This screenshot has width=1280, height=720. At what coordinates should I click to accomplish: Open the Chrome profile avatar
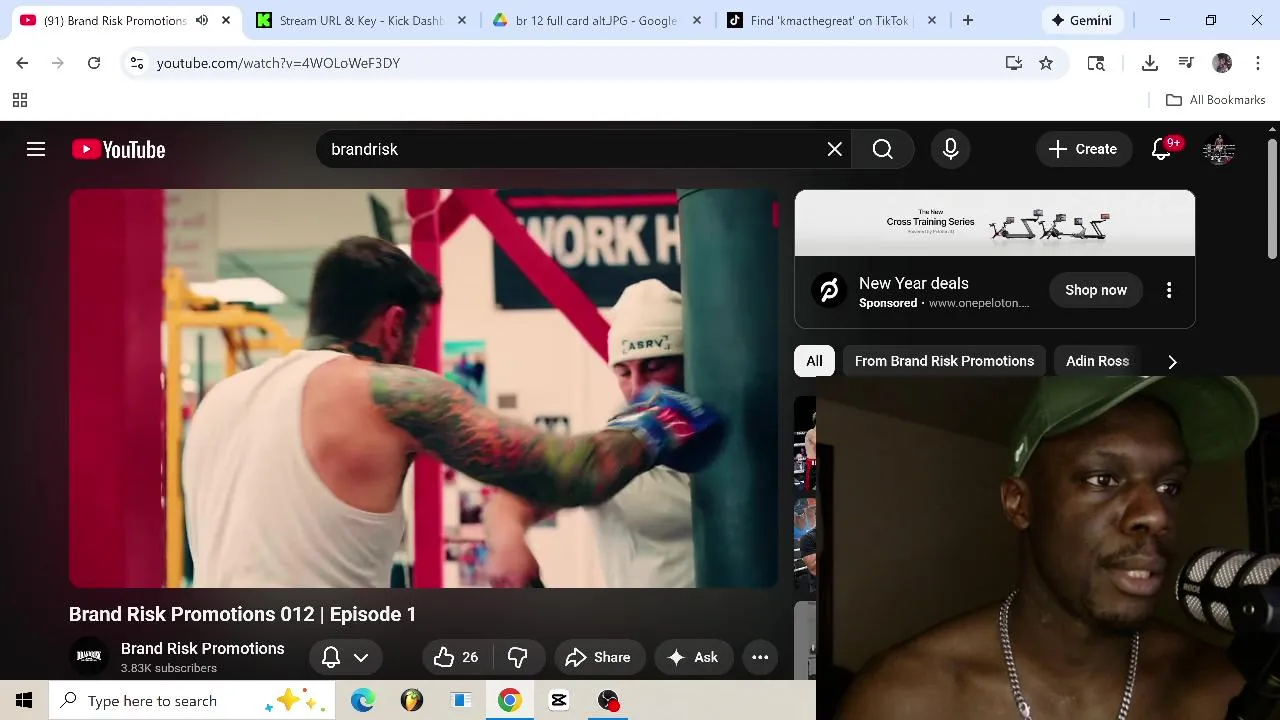click(x=1222, y=63)
